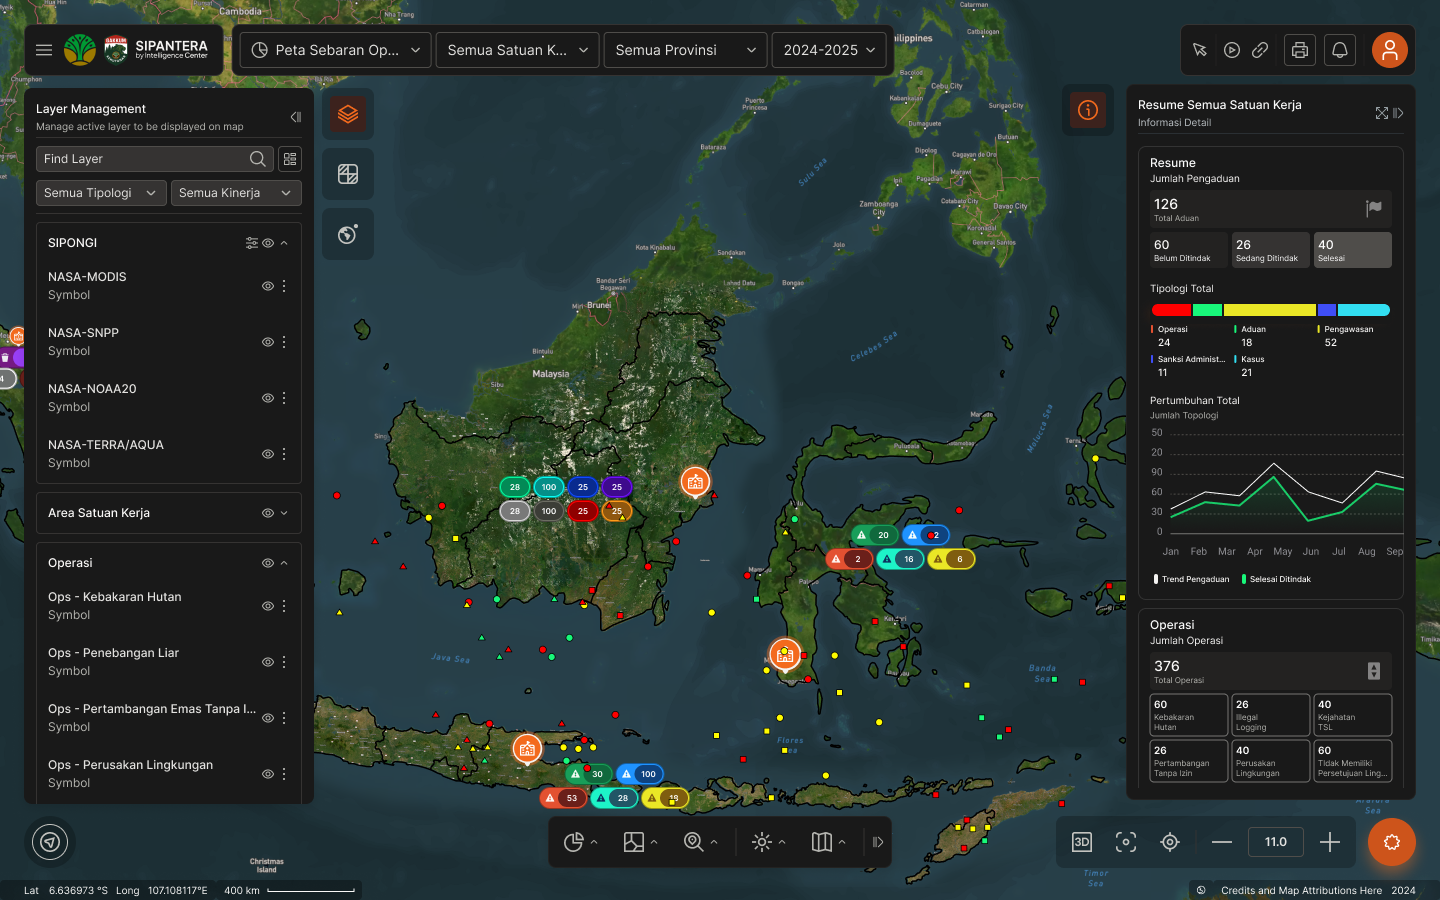The image size is (1440, 900).
Task: Open the Semua Provinsi dropdown
Action: 685,50
